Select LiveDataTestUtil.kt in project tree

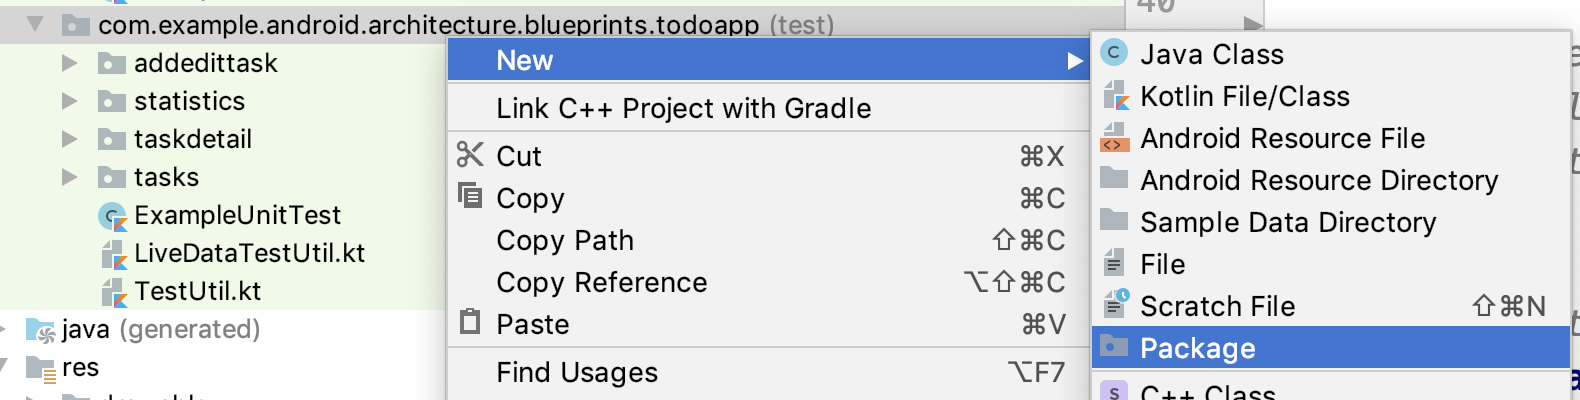pos(249,253)
